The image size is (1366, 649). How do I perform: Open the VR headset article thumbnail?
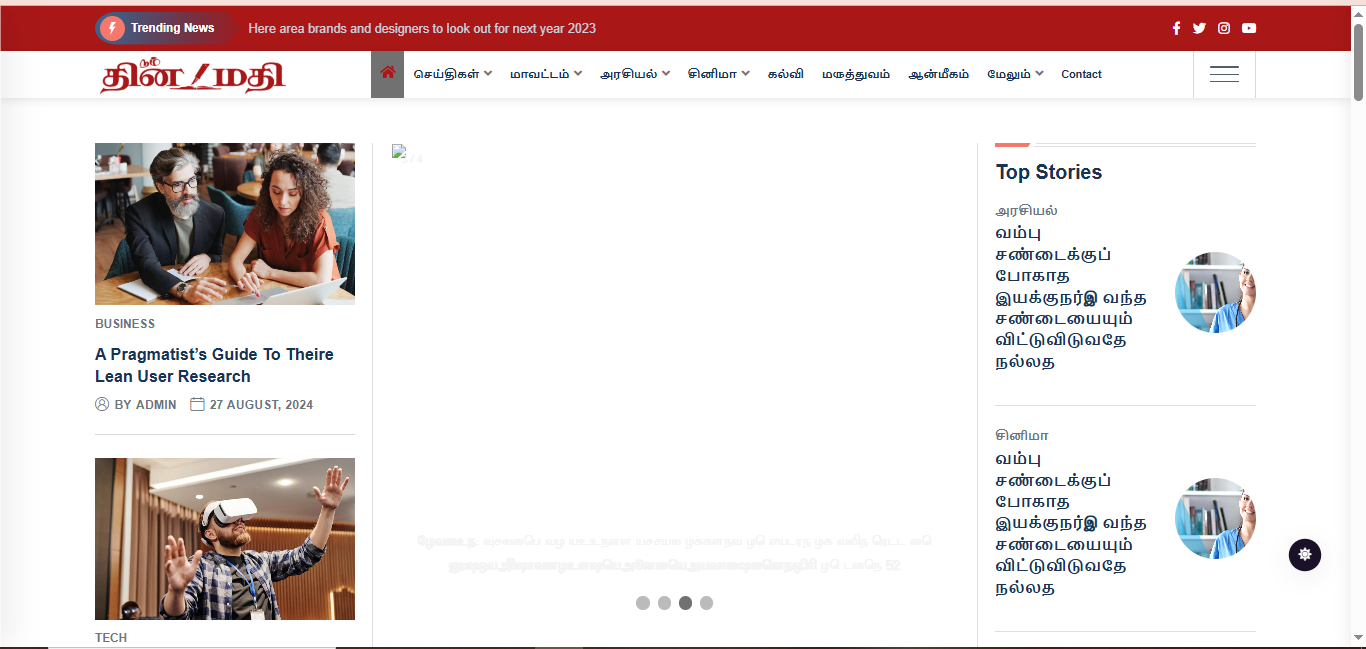point(225,538)
